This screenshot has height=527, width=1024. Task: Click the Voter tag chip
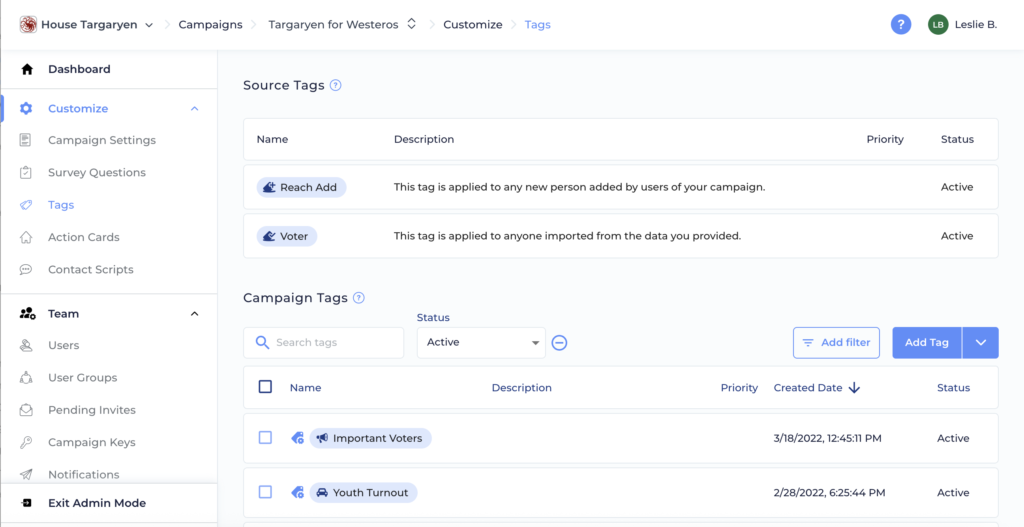[x=287, y=236]
